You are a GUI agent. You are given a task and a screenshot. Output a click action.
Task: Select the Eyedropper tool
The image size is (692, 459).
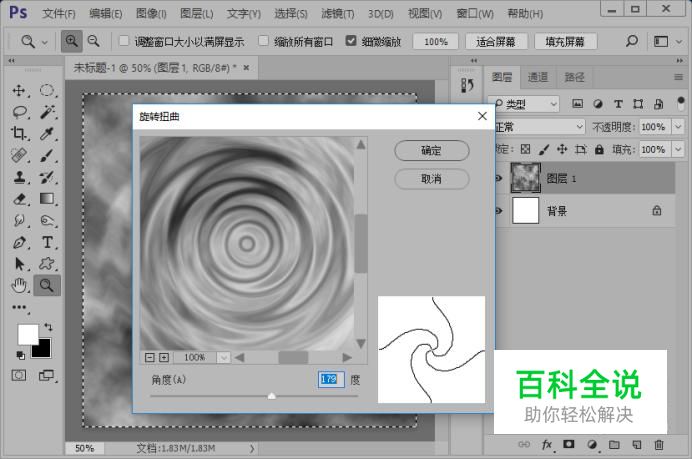(47, 133)
